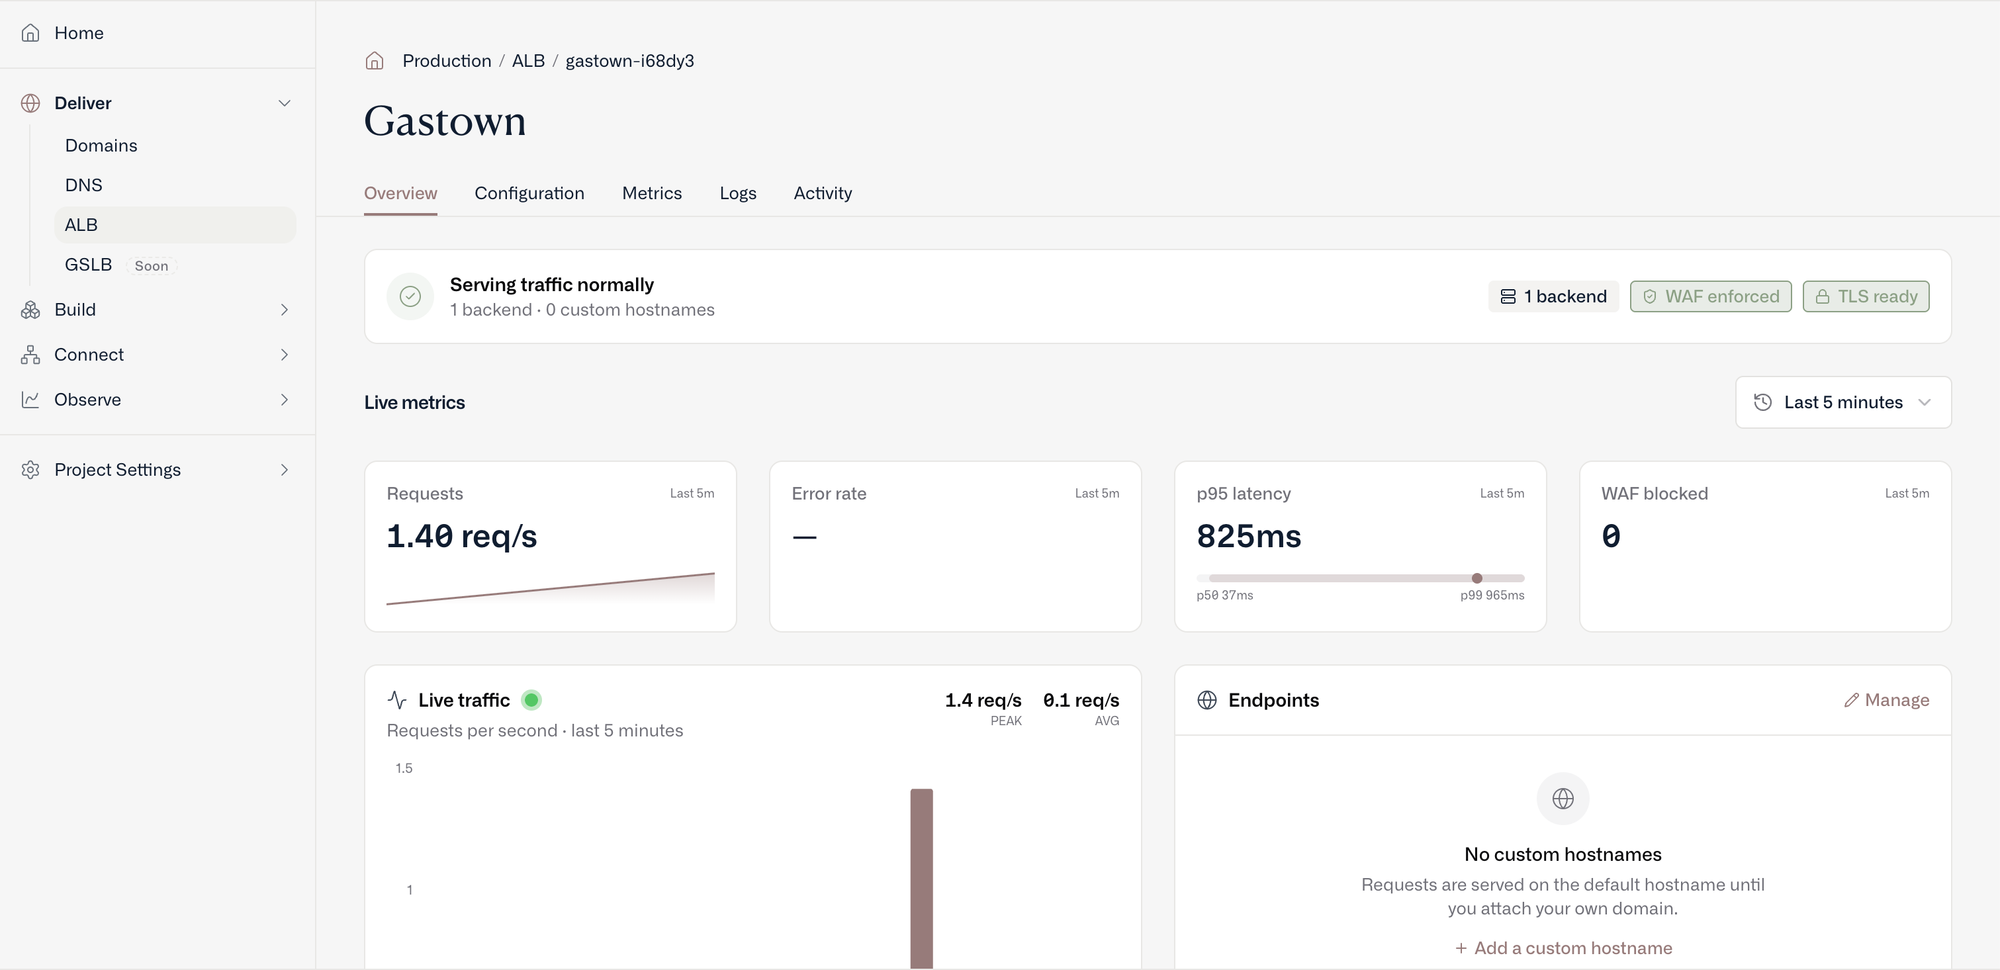Click the Production breadcrumb link

point(447,61)
